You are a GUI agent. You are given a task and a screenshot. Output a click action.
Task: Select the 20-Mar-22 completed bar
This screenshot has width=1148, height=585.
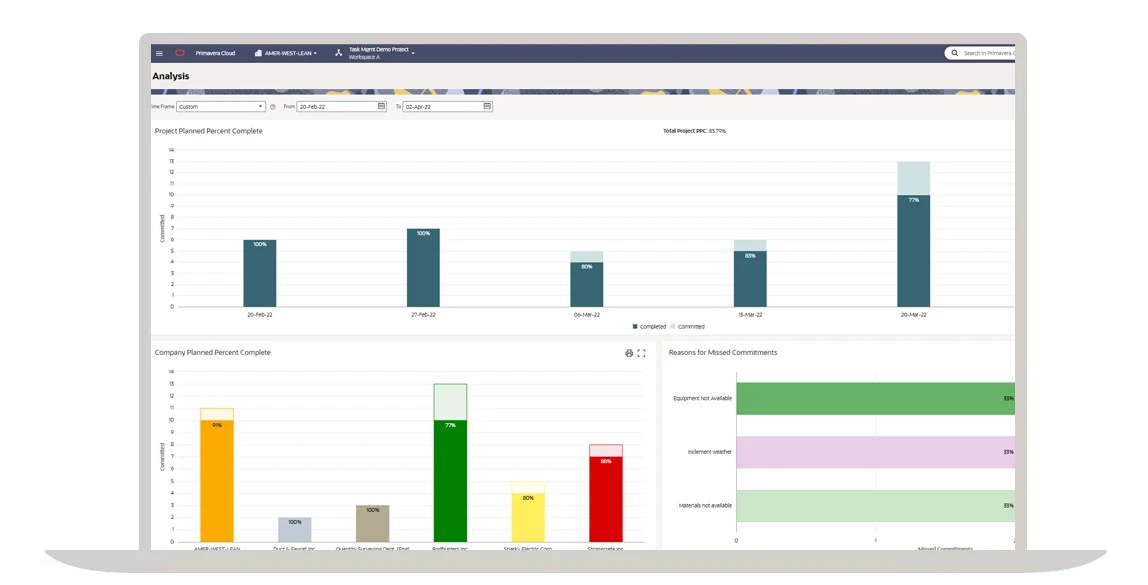pos(913,250)
